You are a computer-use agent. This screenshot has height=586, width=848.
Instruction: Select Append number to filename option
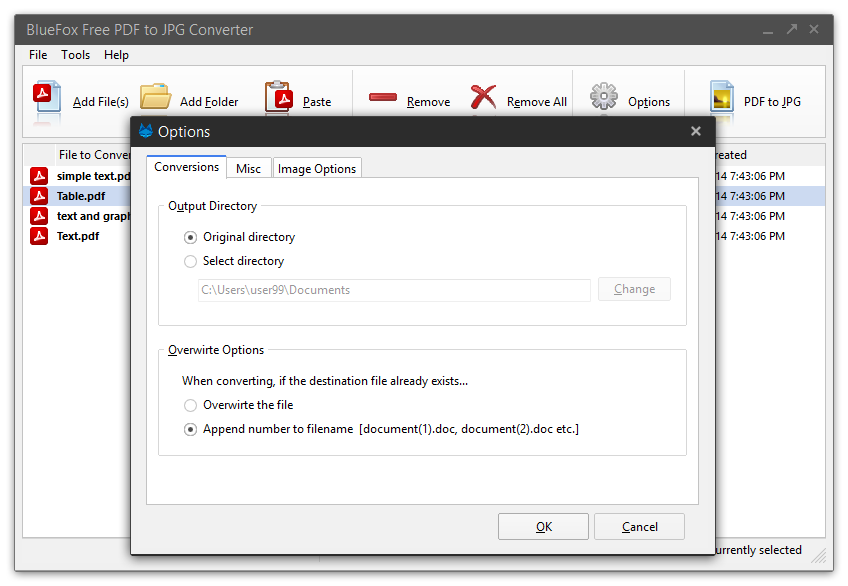[x=190, y=430]
